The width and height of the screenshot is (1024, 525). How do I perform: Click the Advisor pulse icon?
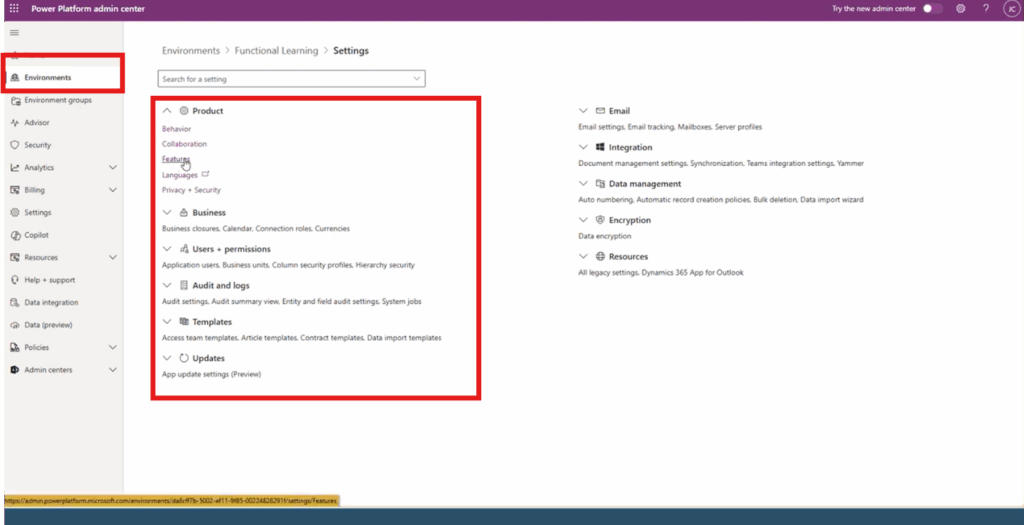click(15, 123)
